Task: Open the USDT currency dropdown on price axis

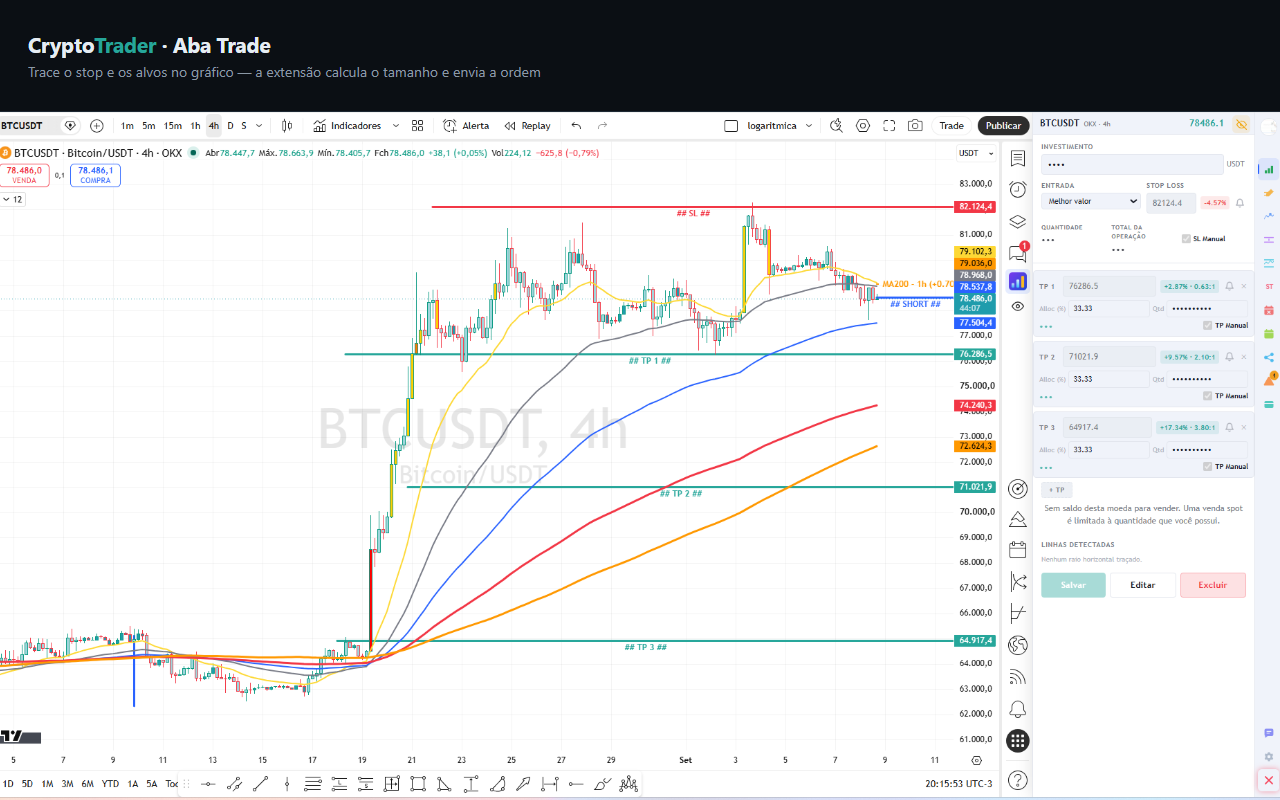Action: [x=976, y=153]
